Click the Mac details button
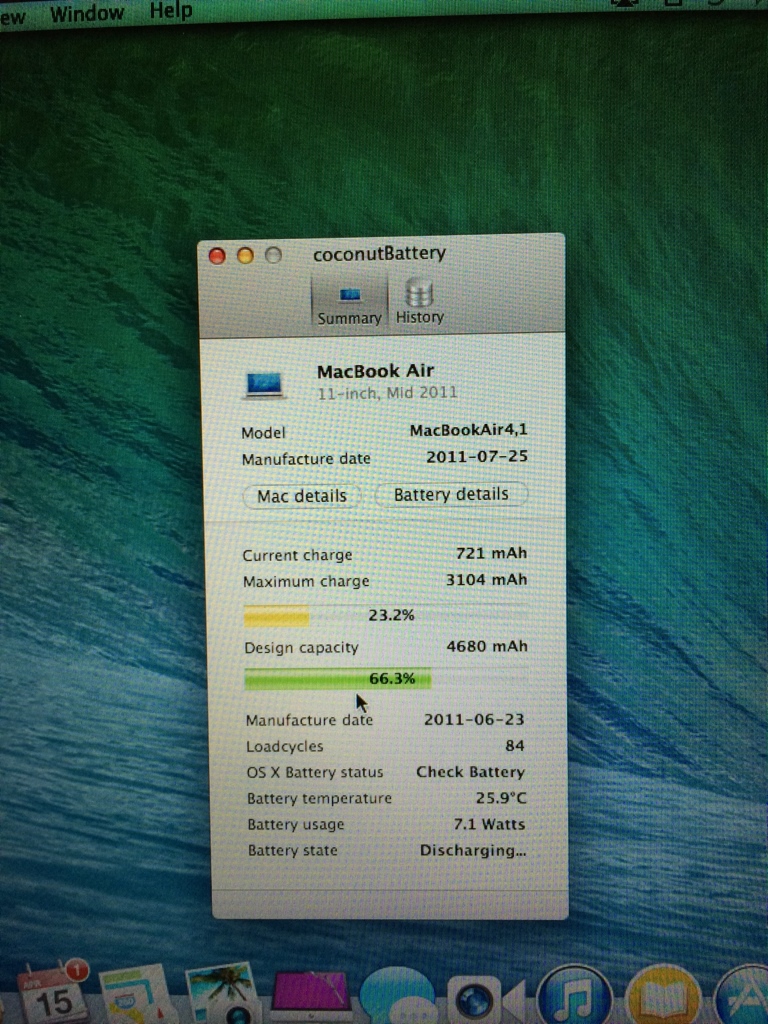The height and width of the screenshot is (1024, 768). click(x=302, y=496)
